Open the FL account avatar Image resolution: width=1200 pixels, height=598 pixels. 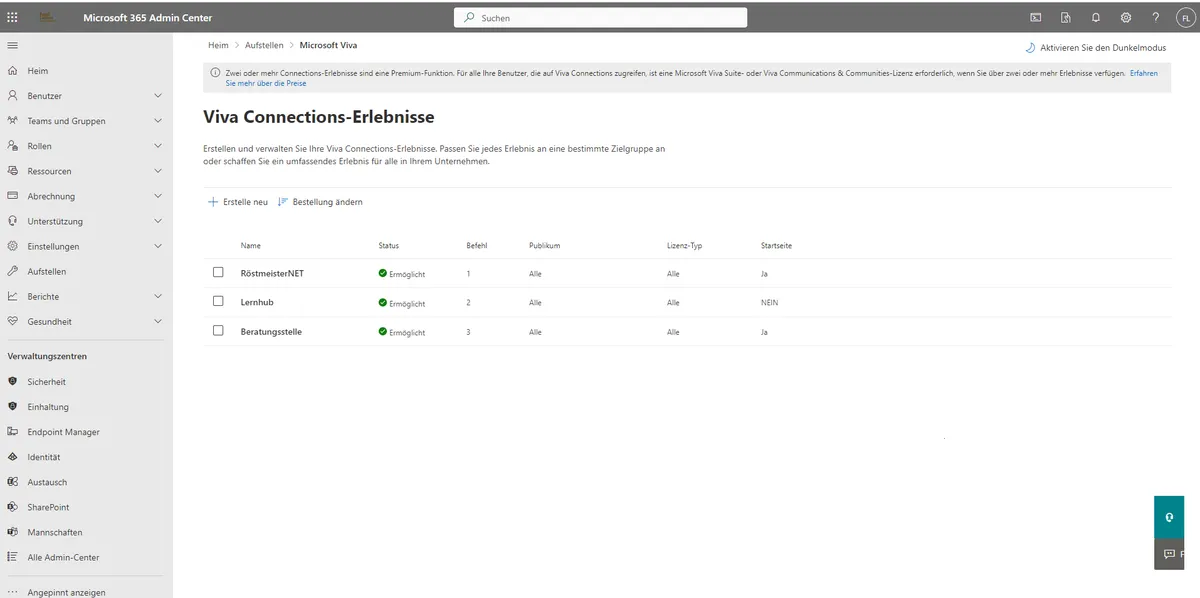(1184, 17)
